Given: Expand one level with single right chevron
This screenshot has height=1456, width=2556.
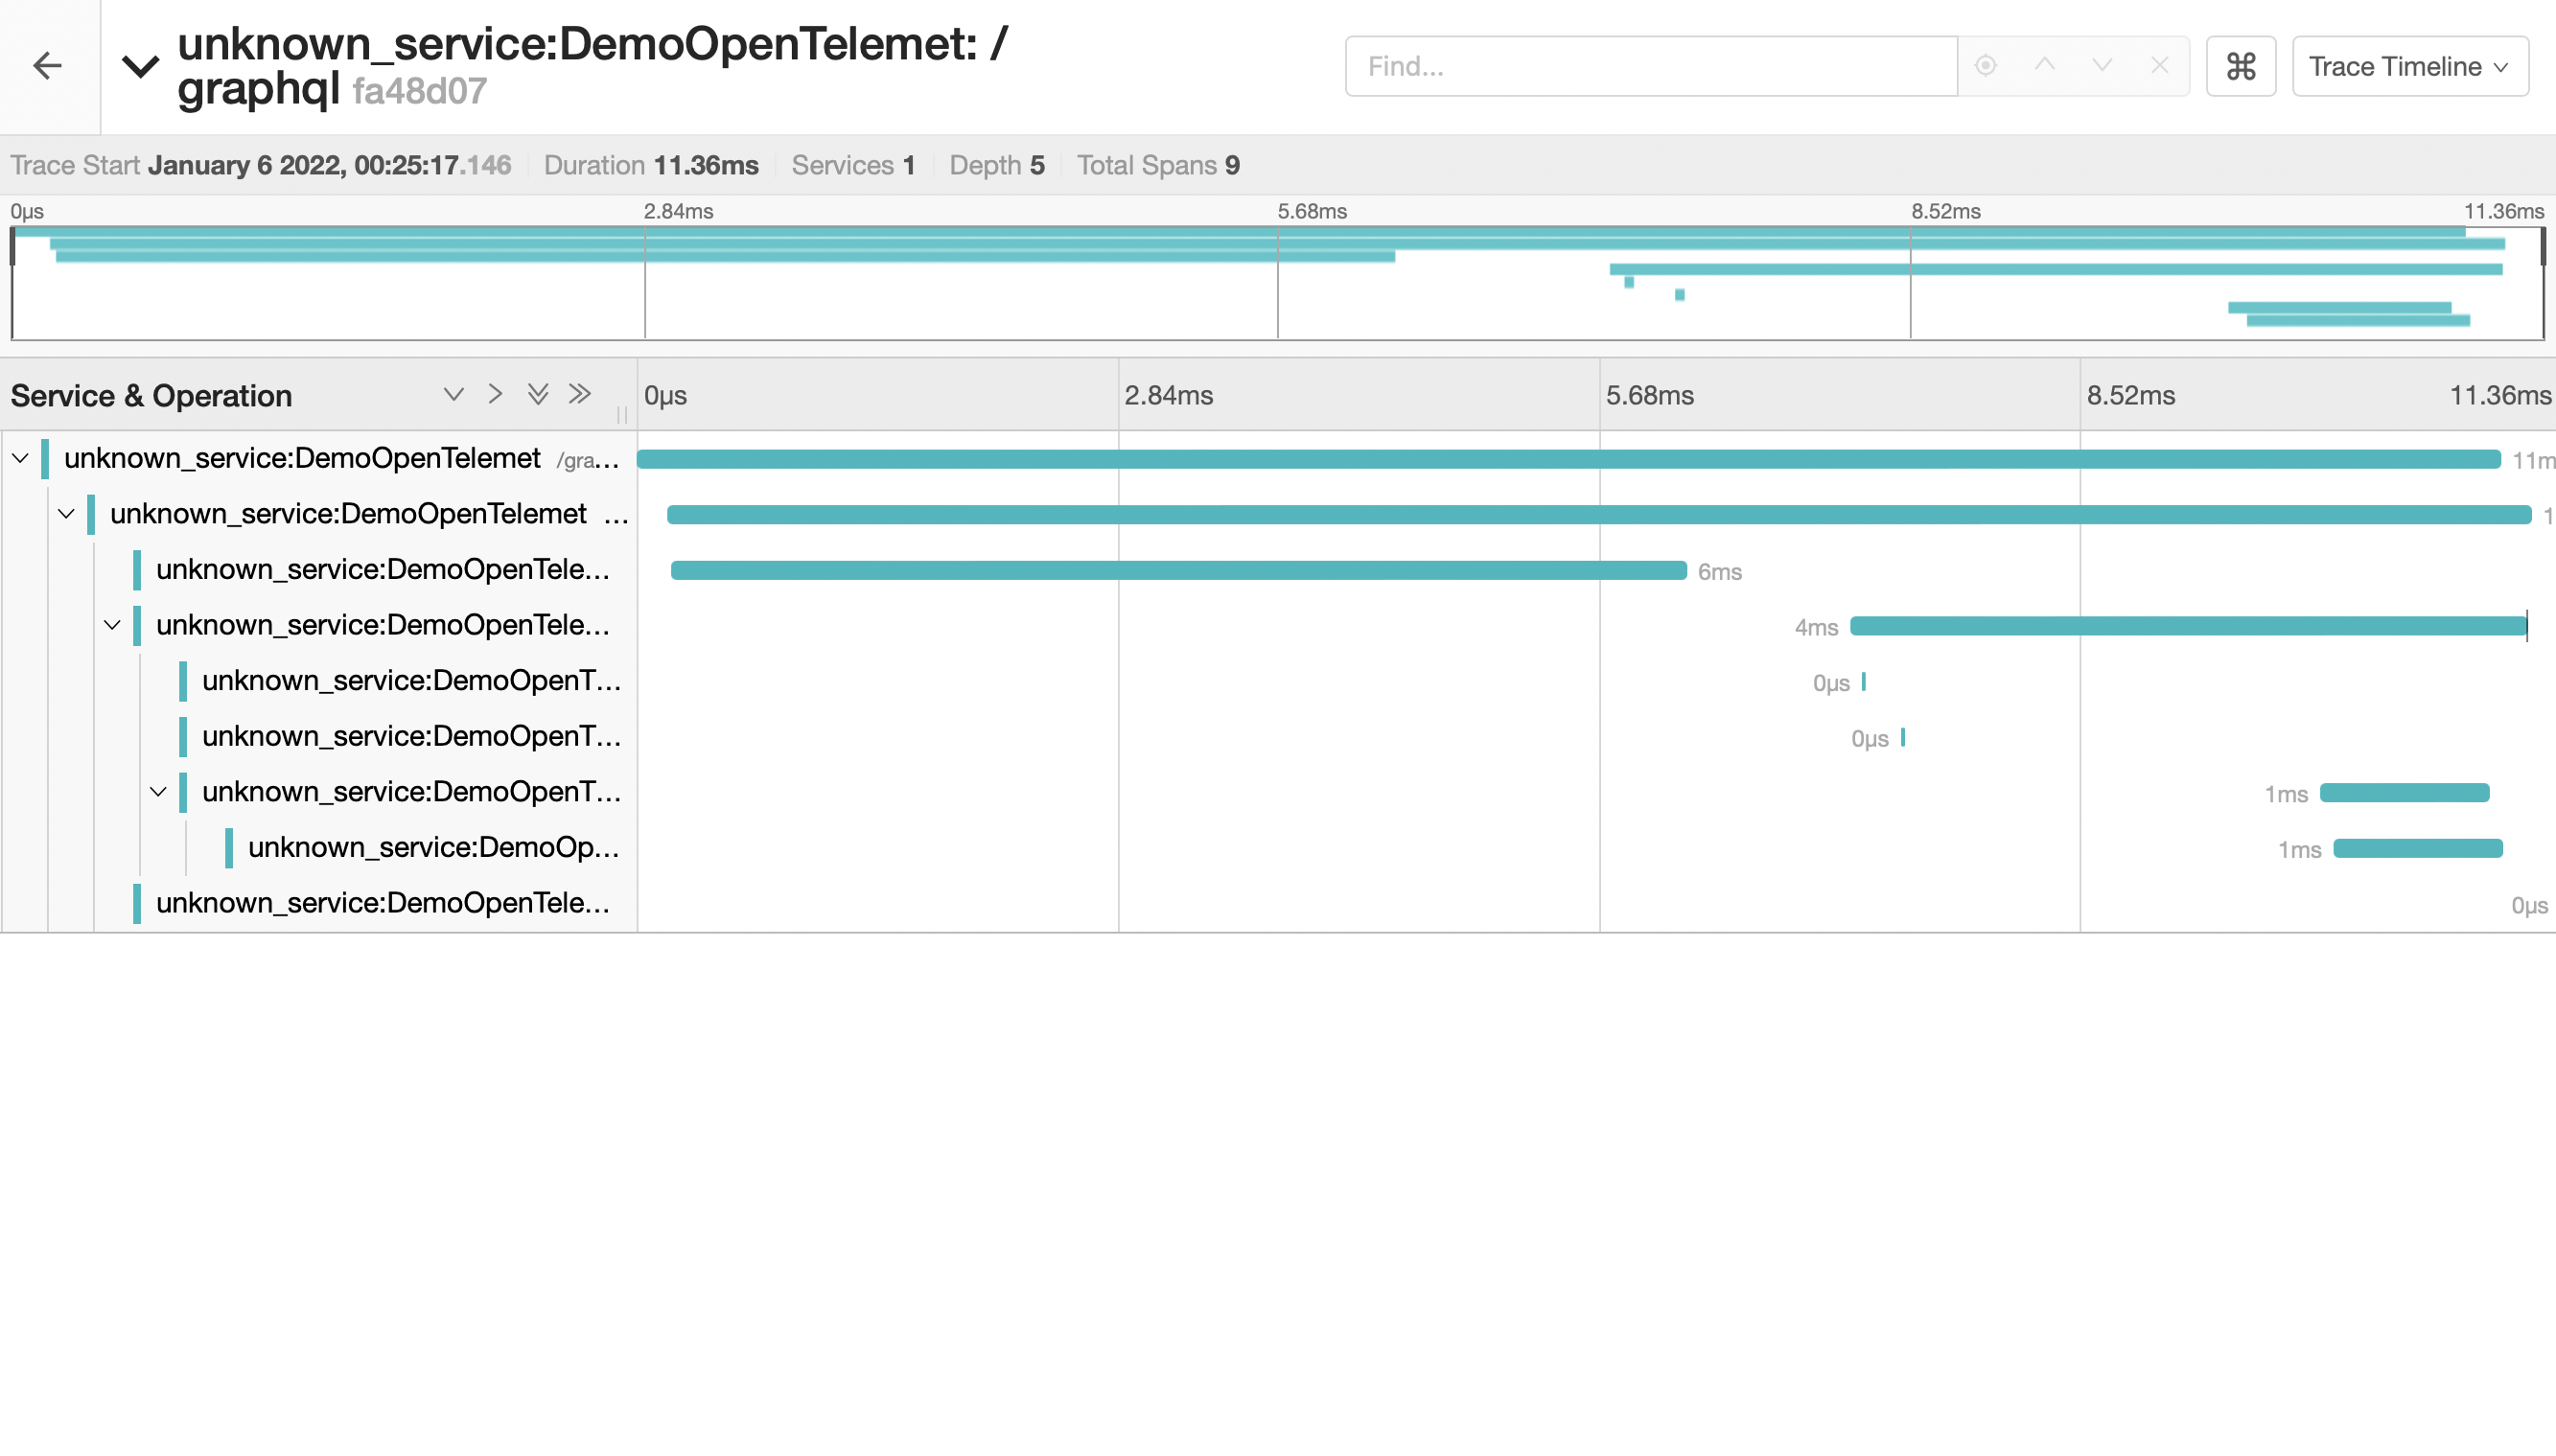Looking at the screenshot, I should [x=495, y=394].
